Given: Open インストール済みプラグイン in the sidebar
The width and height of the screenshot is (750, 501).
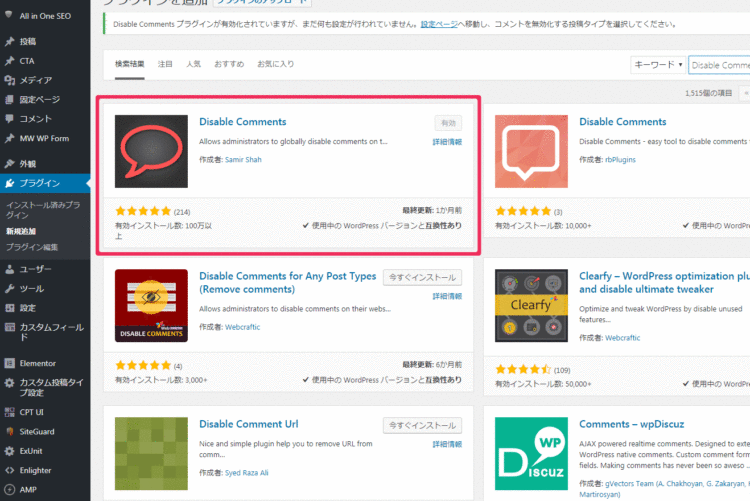Looking at the screenshot, I should click(x=44, y=209).
